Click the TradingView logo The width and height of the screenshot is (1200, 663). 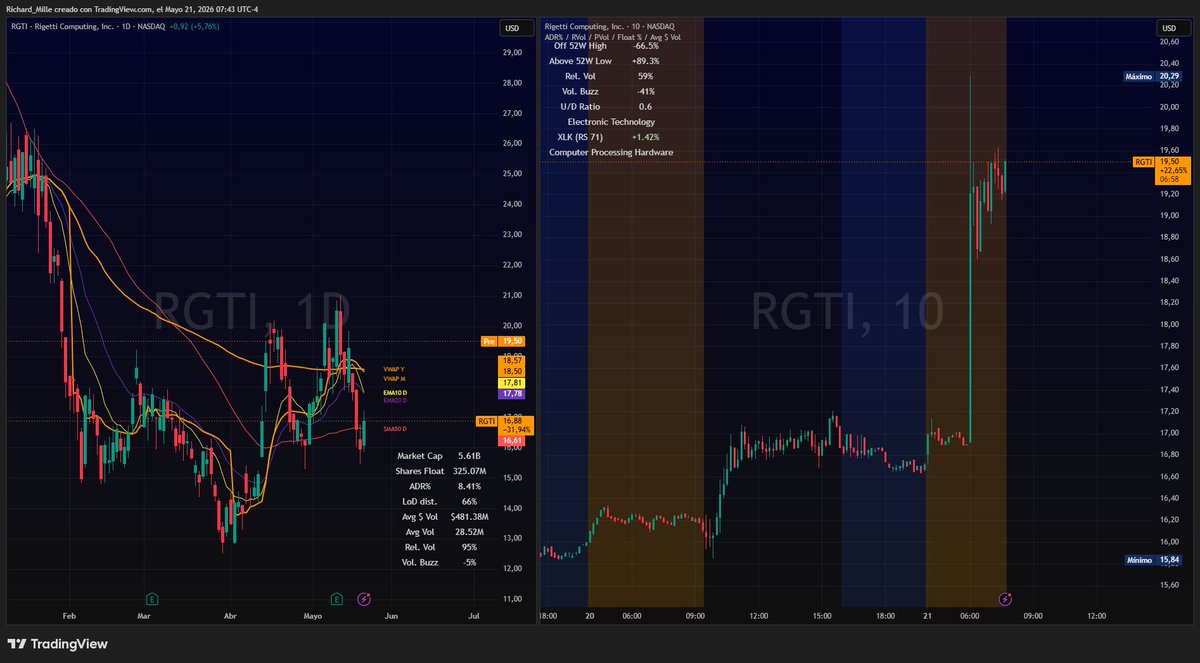(x=57, y=643)
